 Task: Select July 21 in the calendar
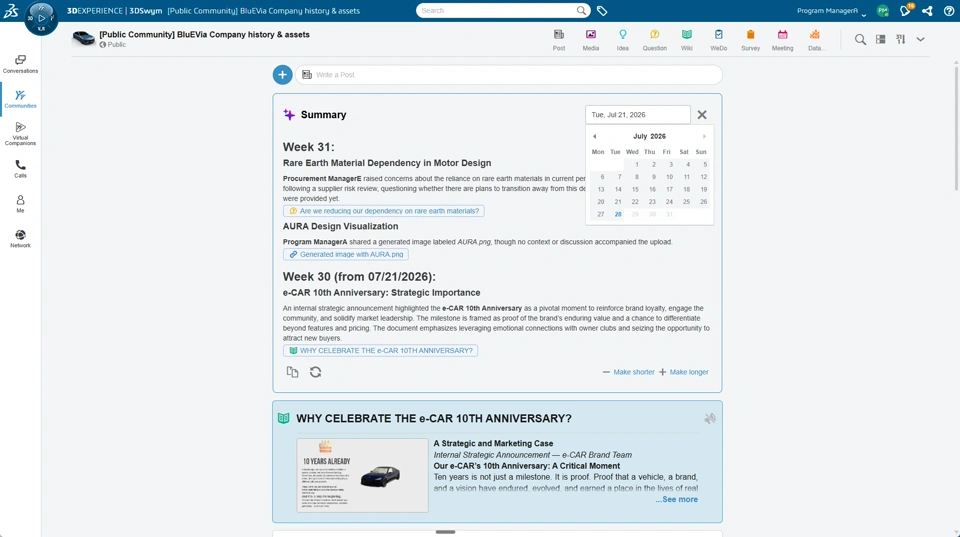click(x=618, y=201)
